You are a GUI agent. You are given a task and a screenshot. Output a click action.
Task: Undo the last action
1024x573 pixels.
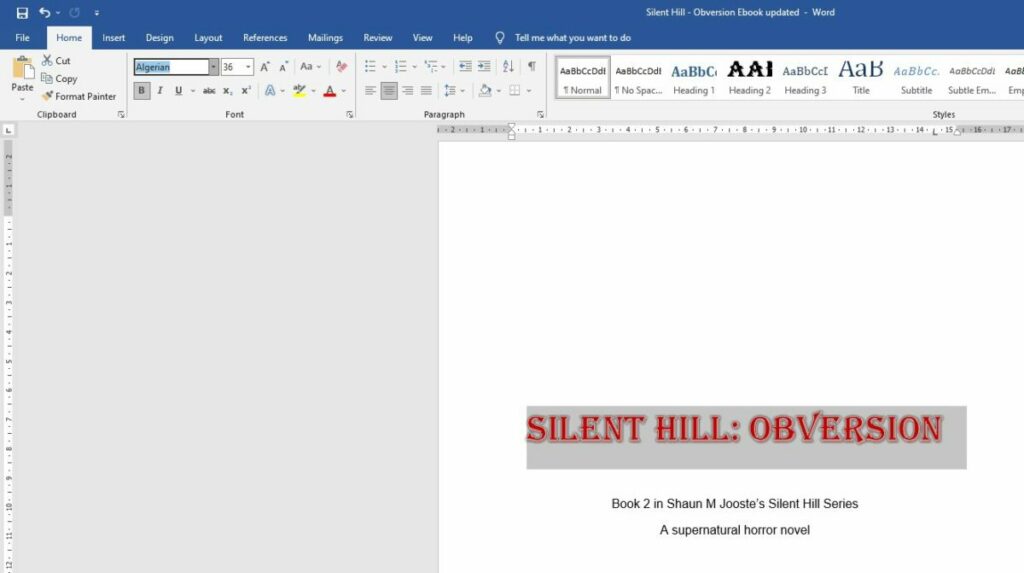(x=44, y=12)
